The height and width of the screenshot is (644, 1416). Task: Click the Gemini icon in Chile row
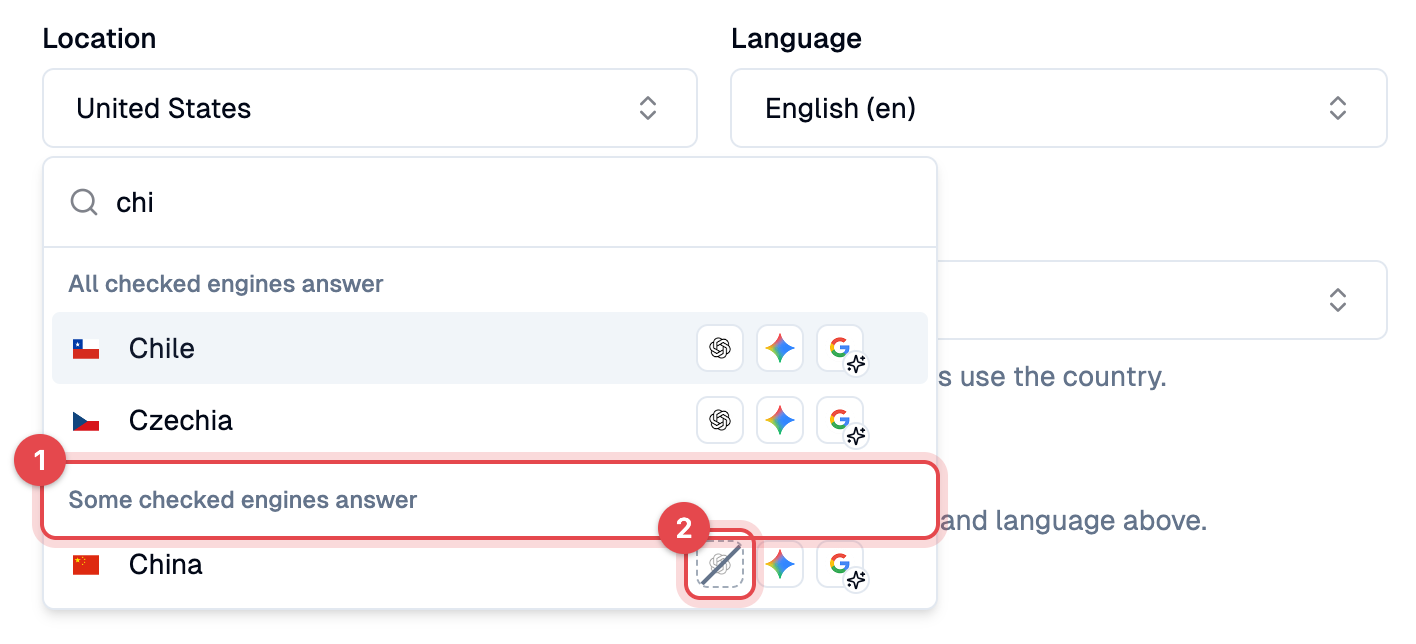(x=780, y=348)
